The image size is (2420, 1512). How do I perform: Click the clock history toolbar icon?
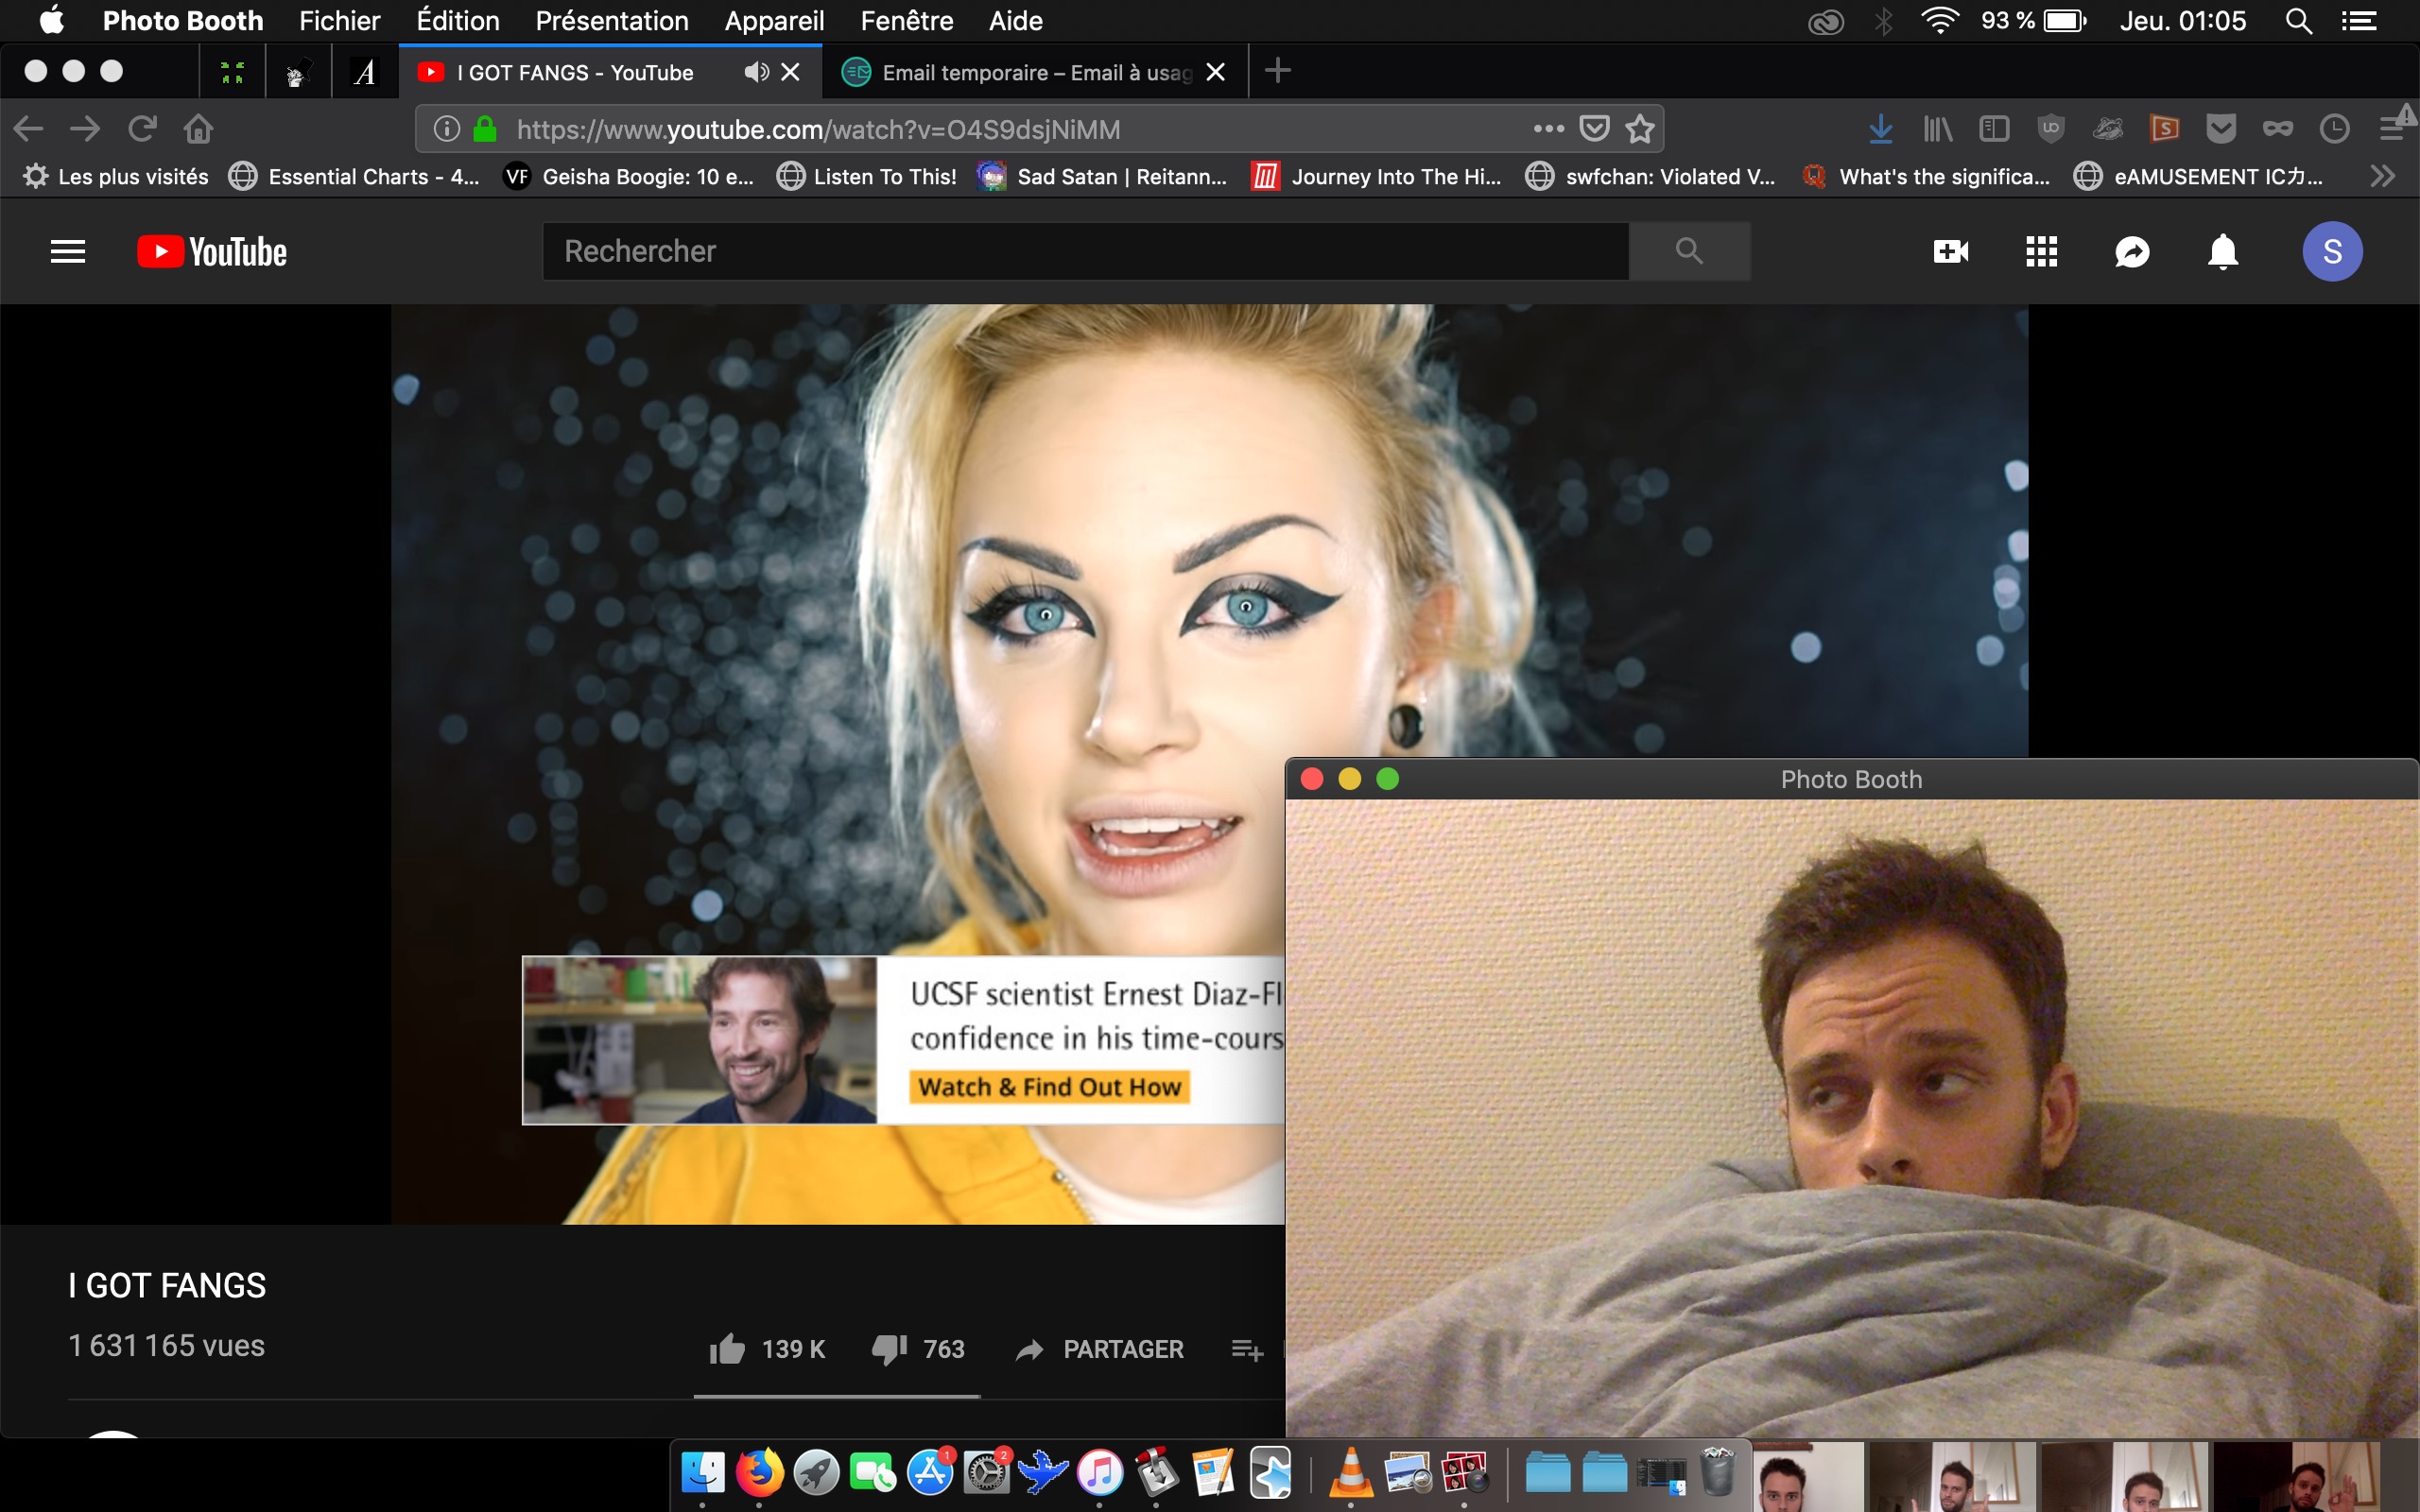[2334, 128]
